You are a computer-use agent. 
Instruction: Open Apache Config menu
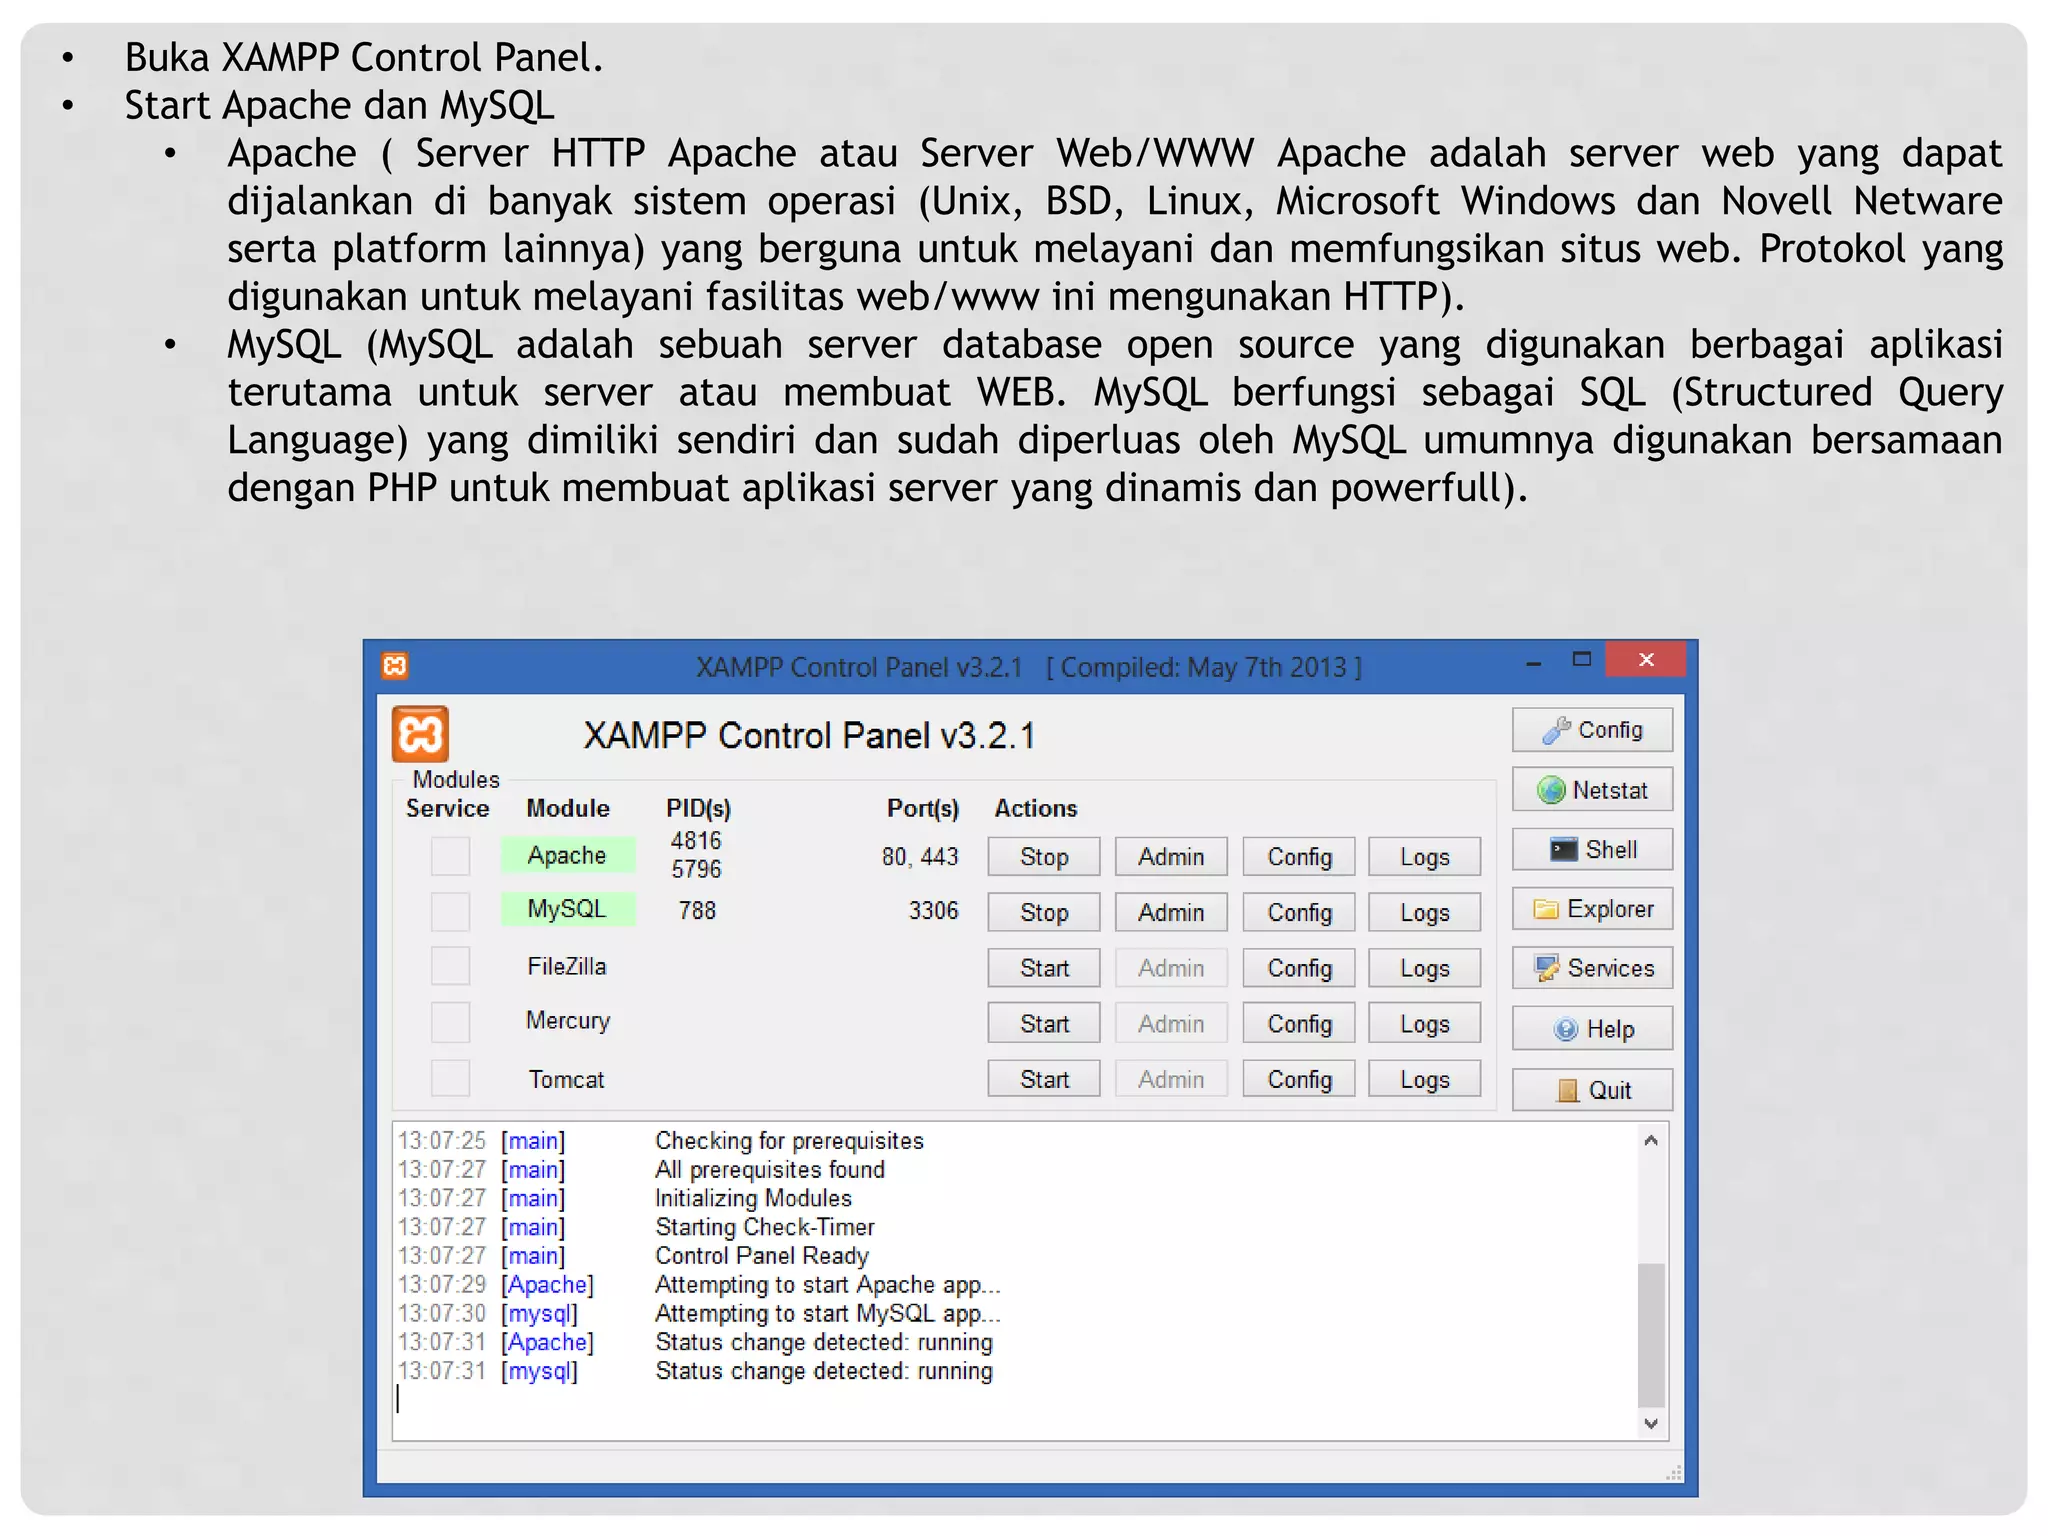(x=1299, y=857)
